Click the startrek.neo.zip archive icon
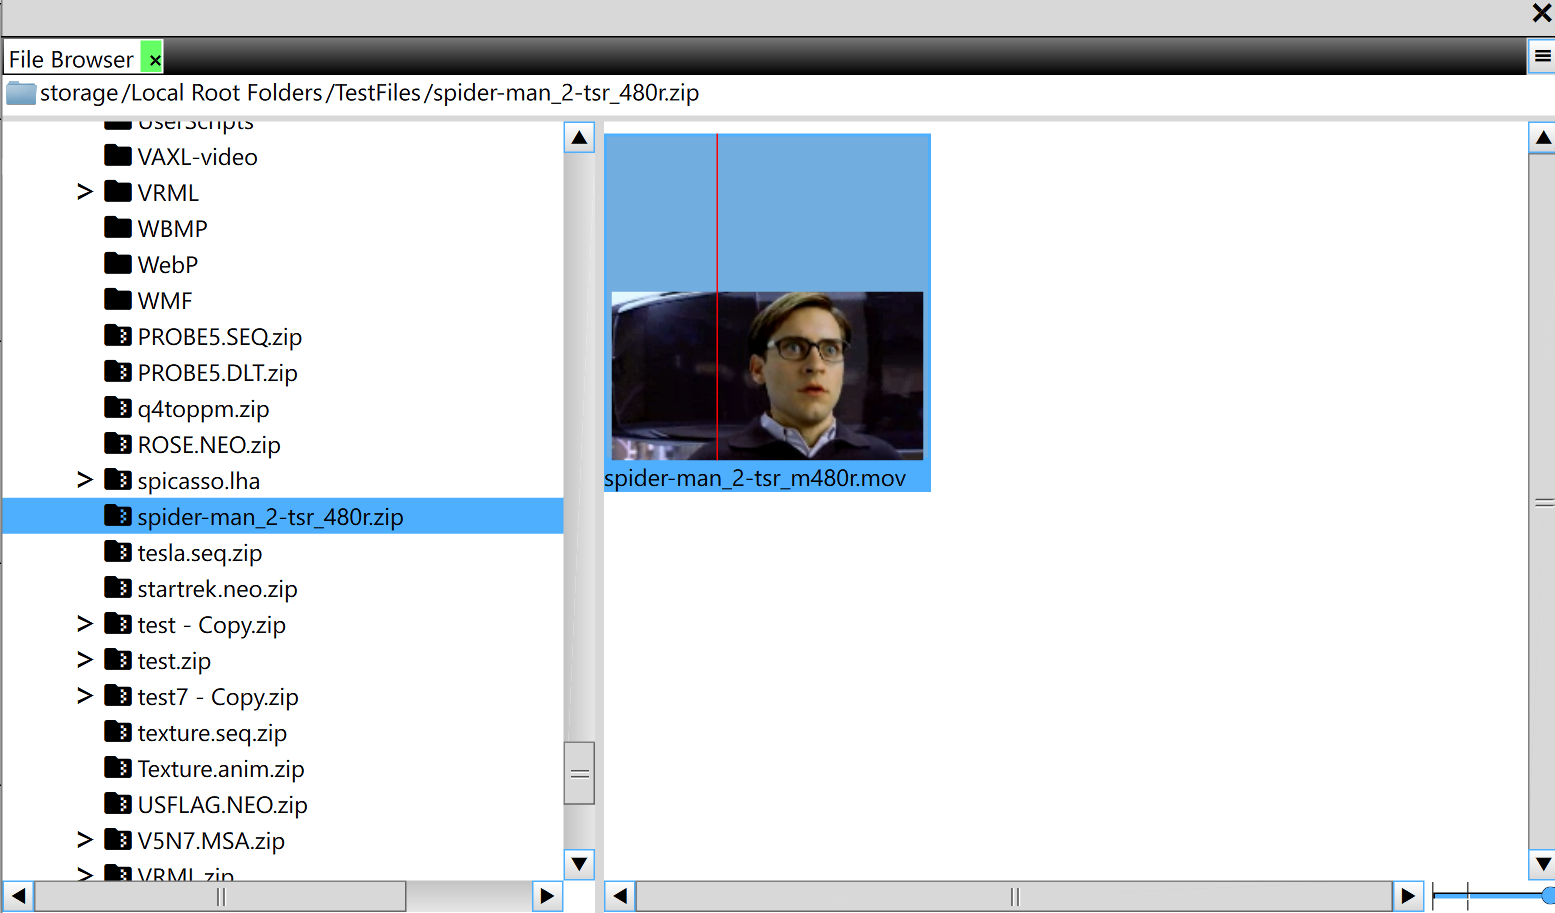Image resolution: width=1555 pixels, height=913 pixels. tap(118, 587)
